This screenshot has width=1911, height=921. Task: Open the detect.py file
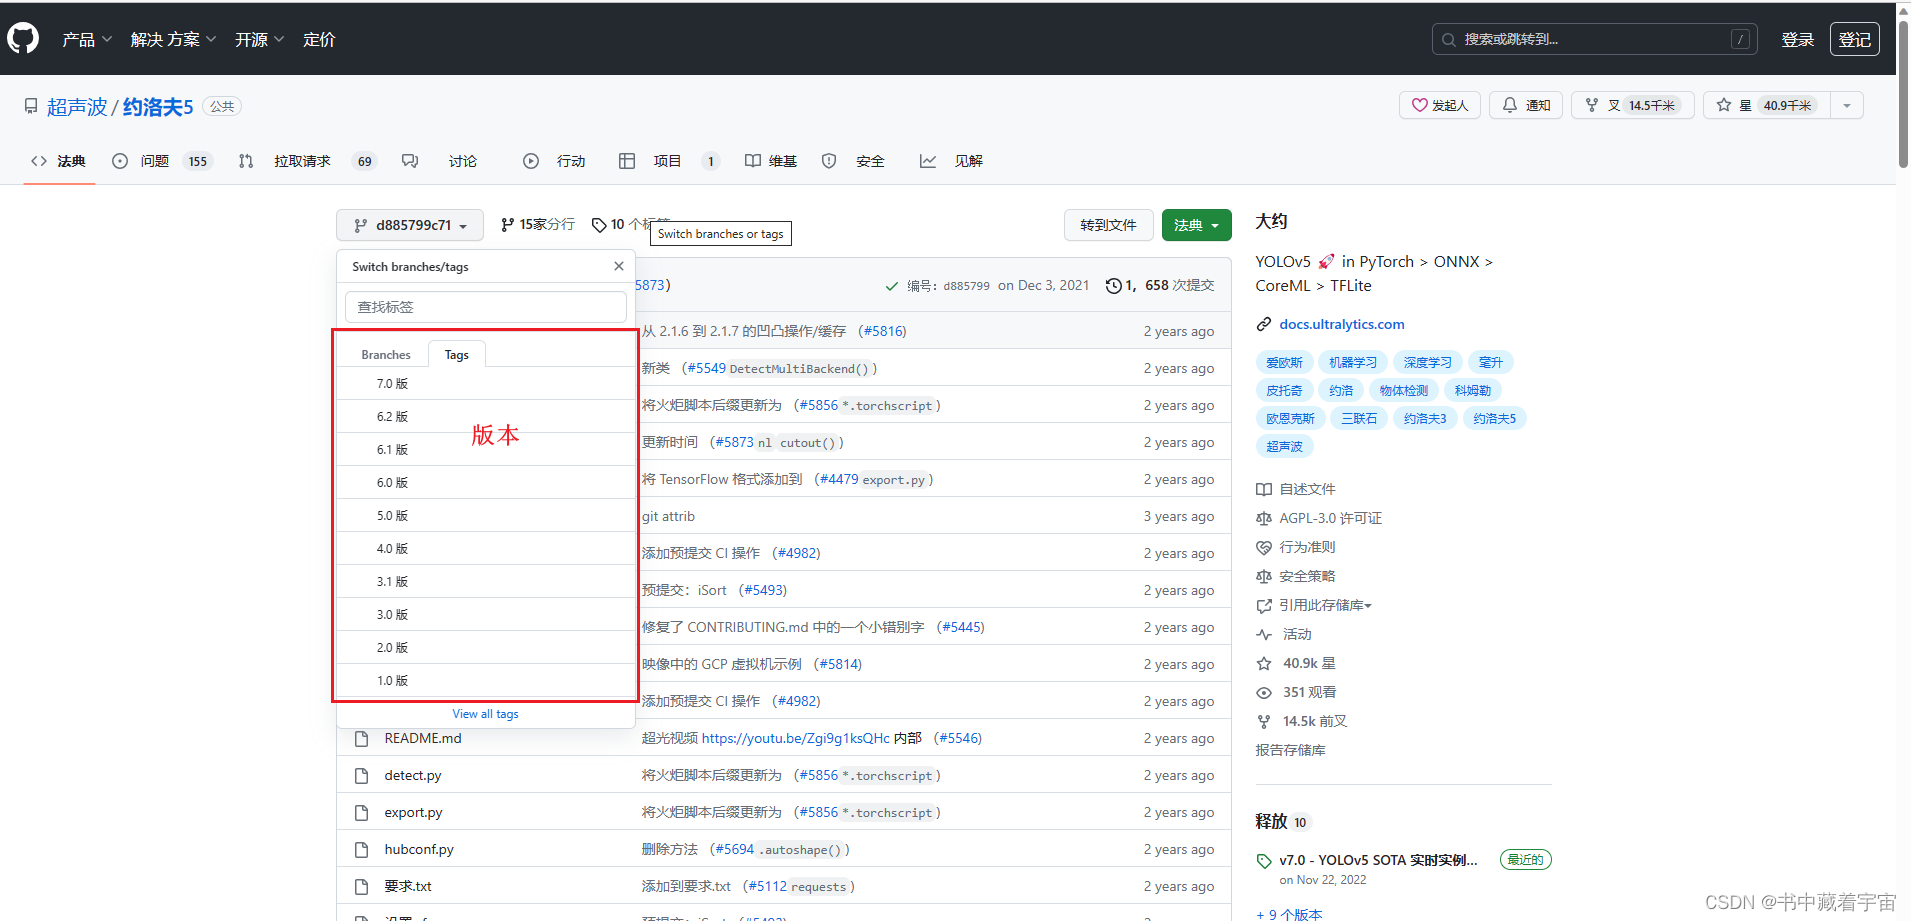413,775
